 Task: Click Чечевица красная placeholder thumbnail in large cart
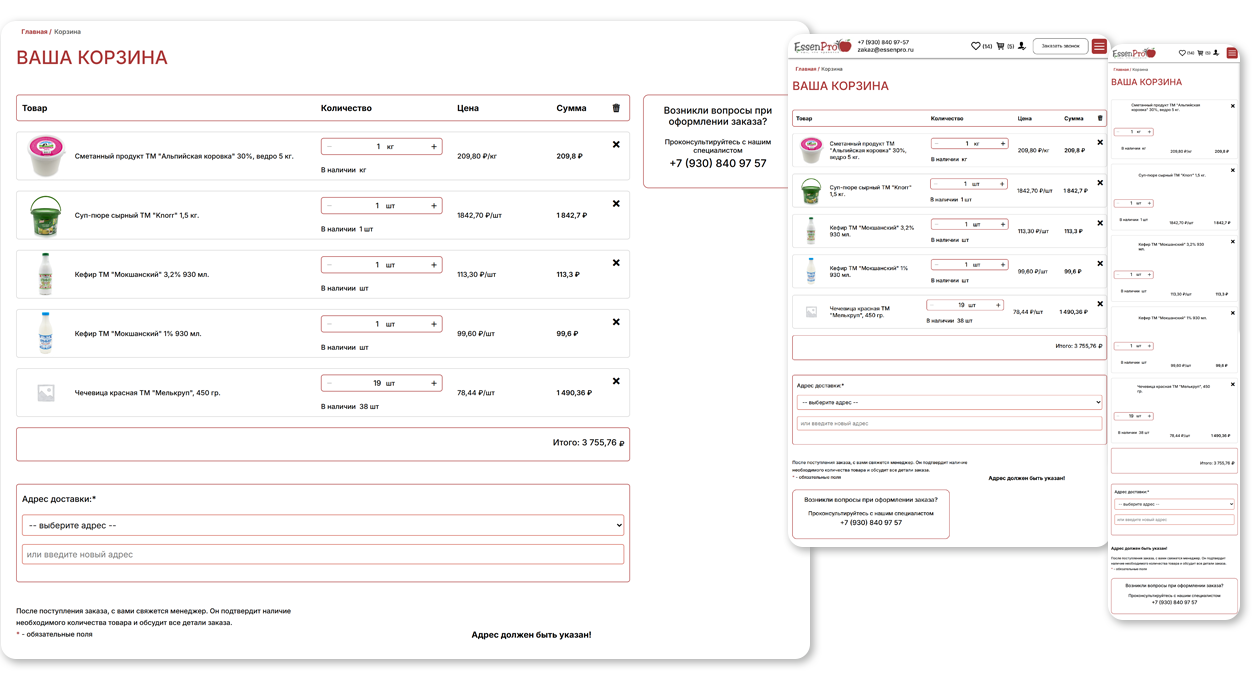pos(45,393)
